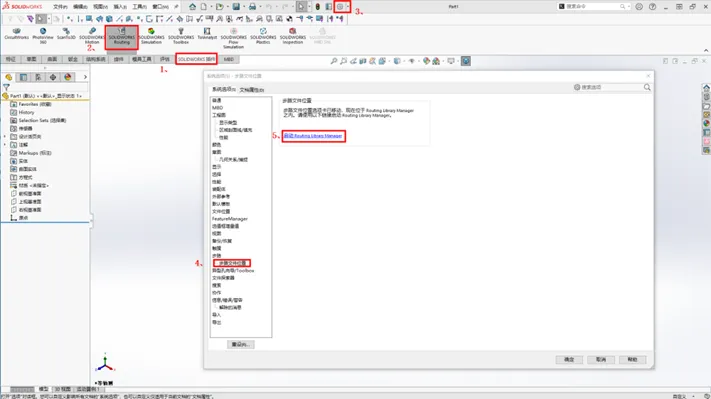
Task: Select History in the feature tree
Action: (26, 112)
